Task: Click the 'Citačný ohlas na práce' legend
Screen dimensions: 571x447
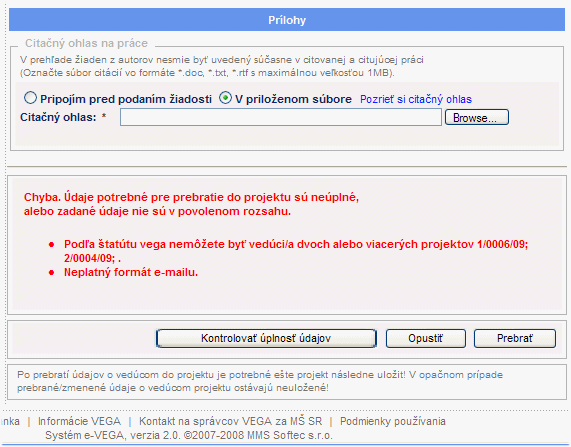Action: [x=86, y=43]
